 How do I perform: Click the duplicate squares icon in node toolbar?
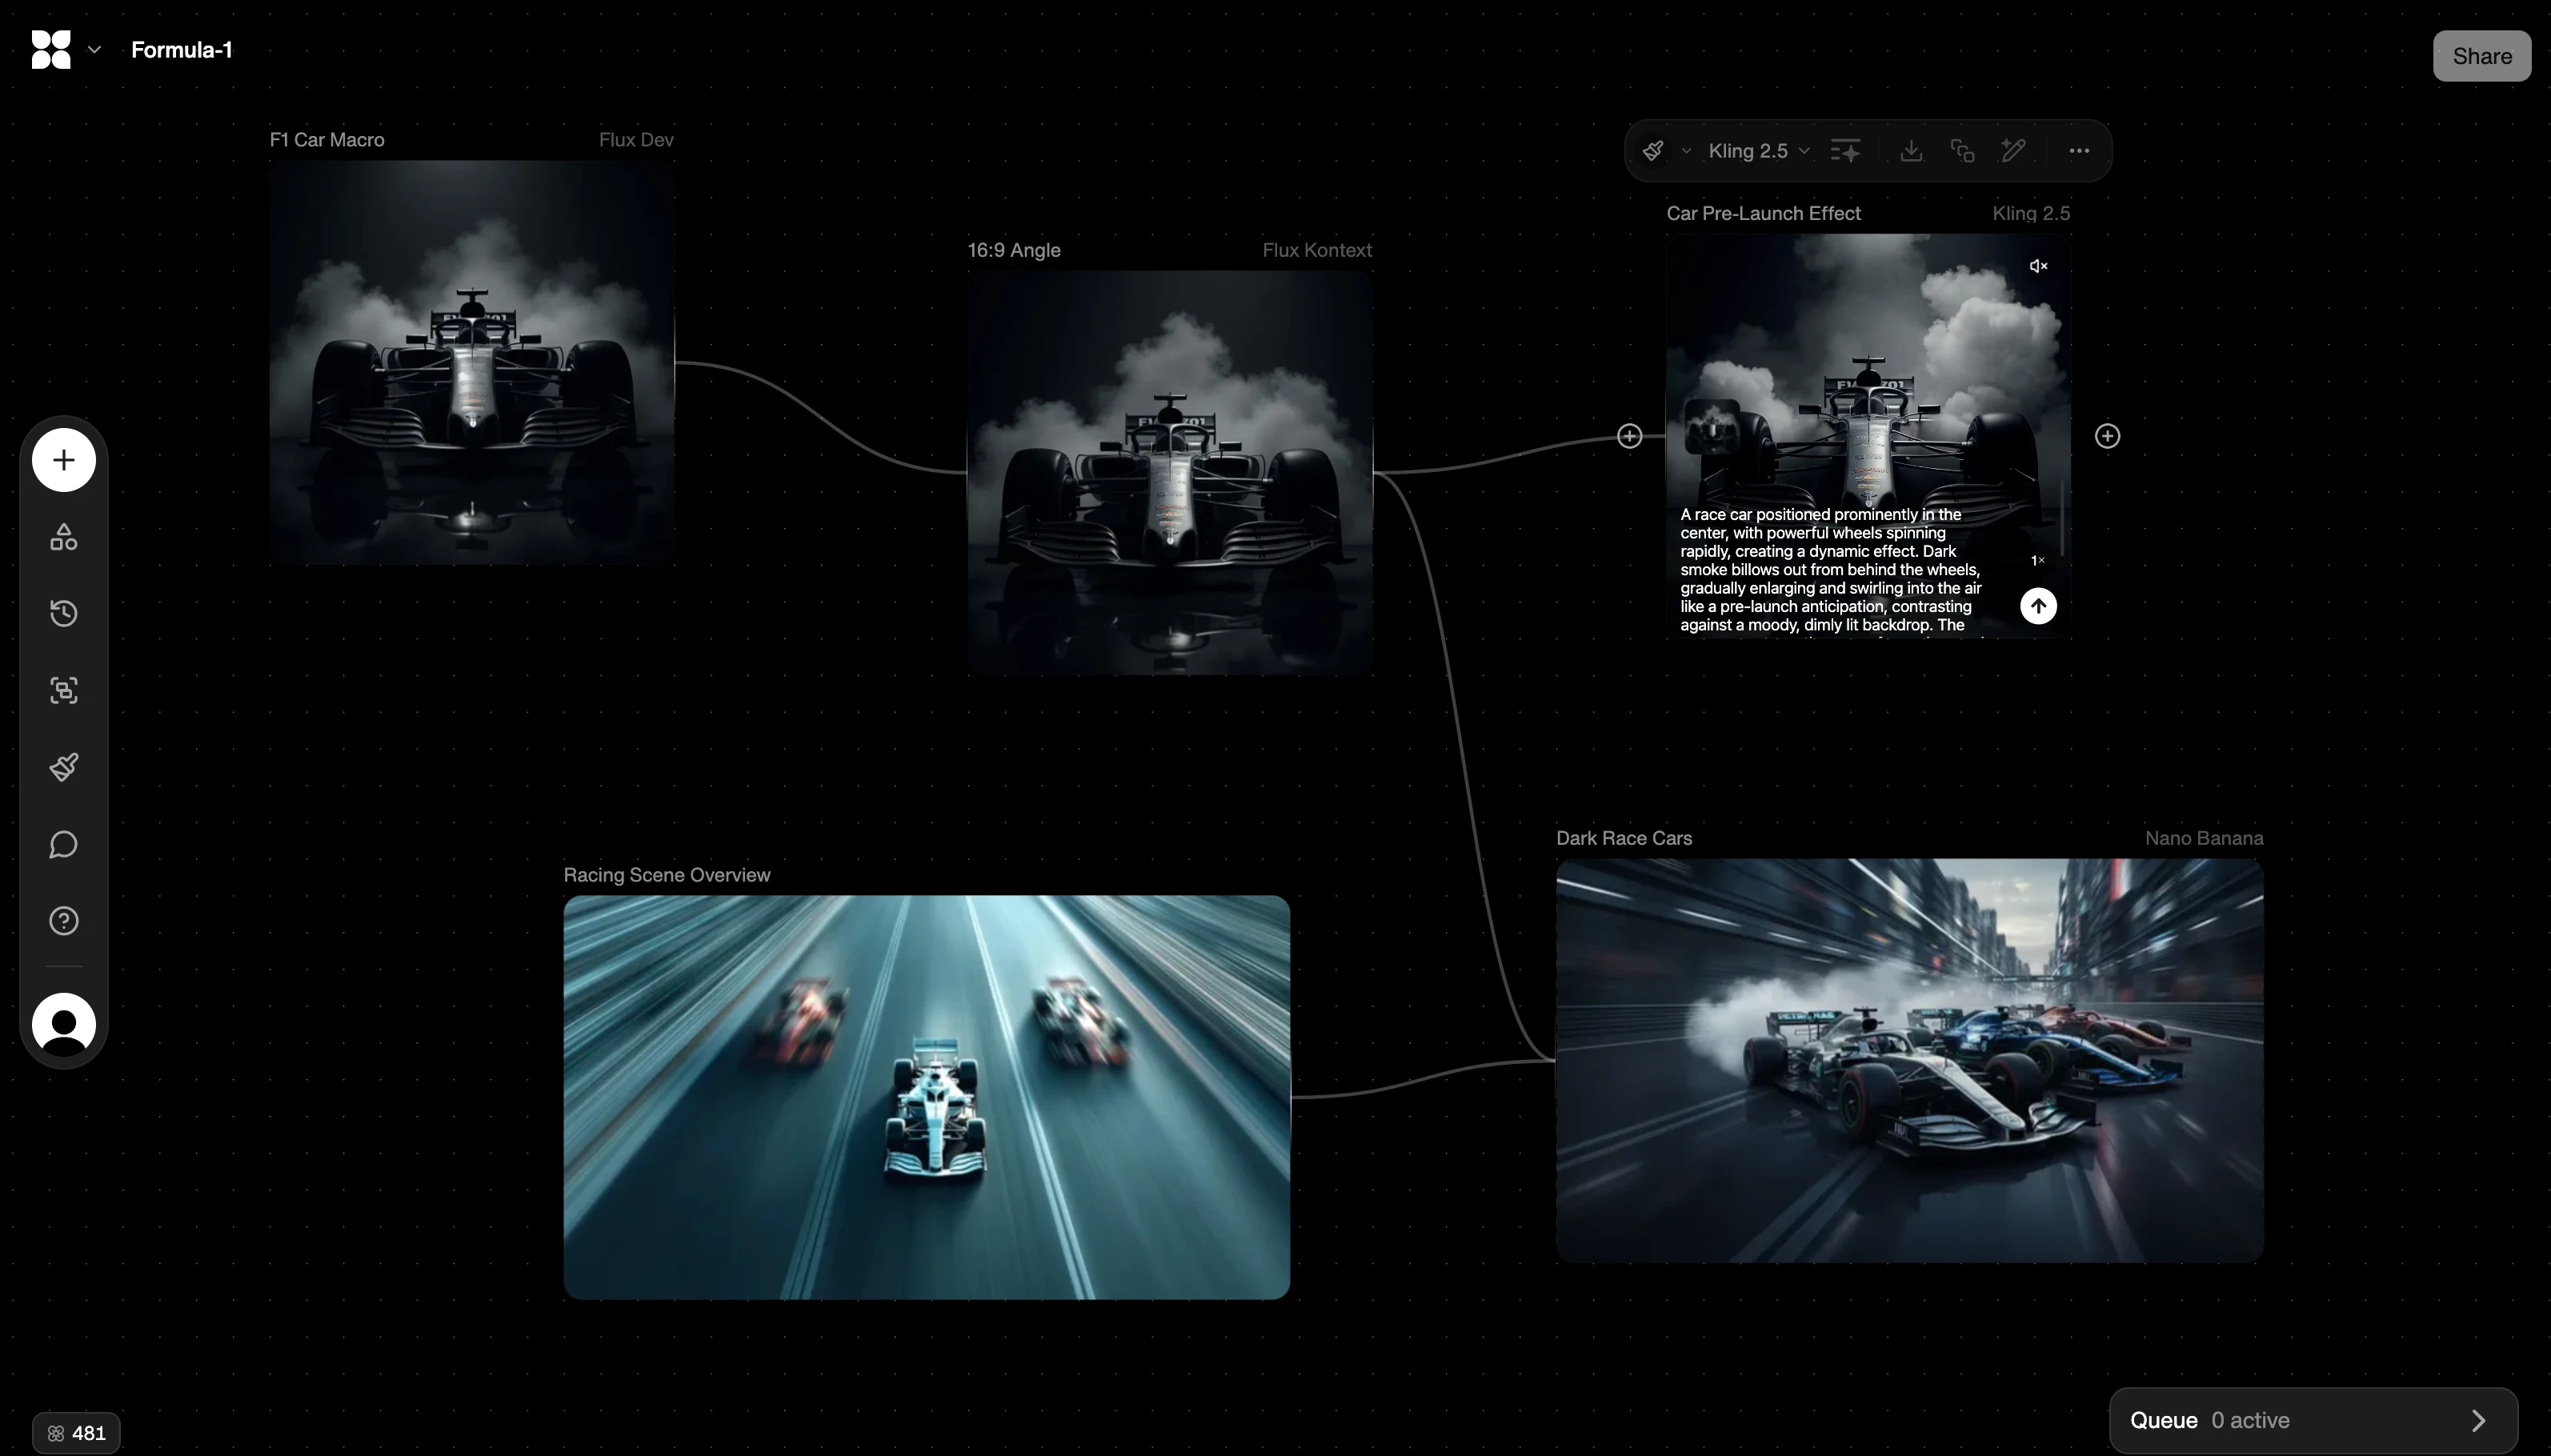coord(1962,151)
